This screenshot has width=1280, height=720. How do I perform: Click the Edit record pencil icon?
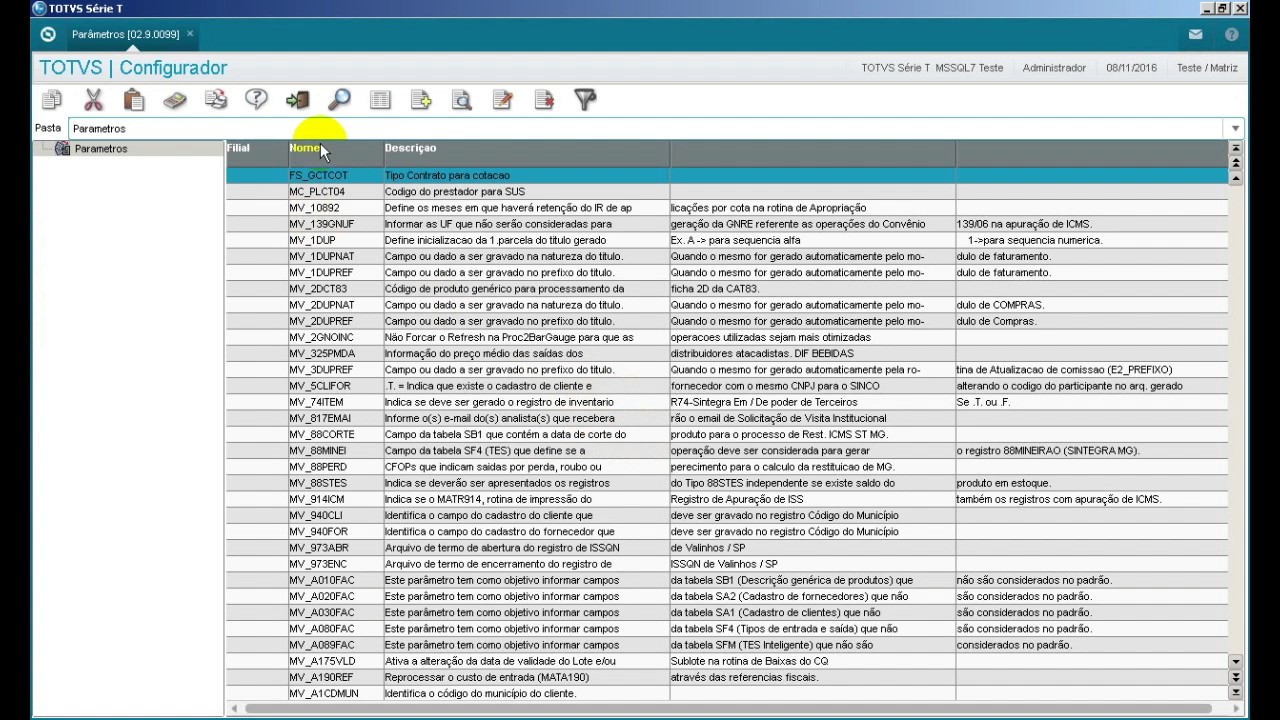click(x=503, y=99)
